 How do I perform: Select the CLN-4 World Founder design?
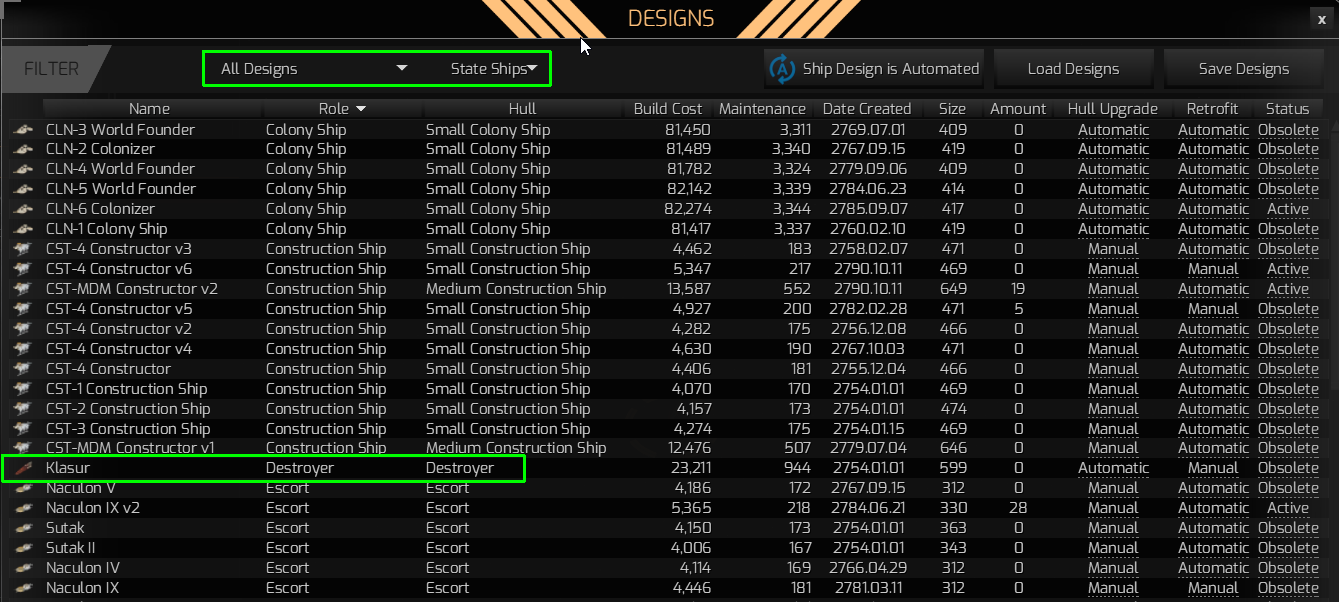tap(120, 169)
